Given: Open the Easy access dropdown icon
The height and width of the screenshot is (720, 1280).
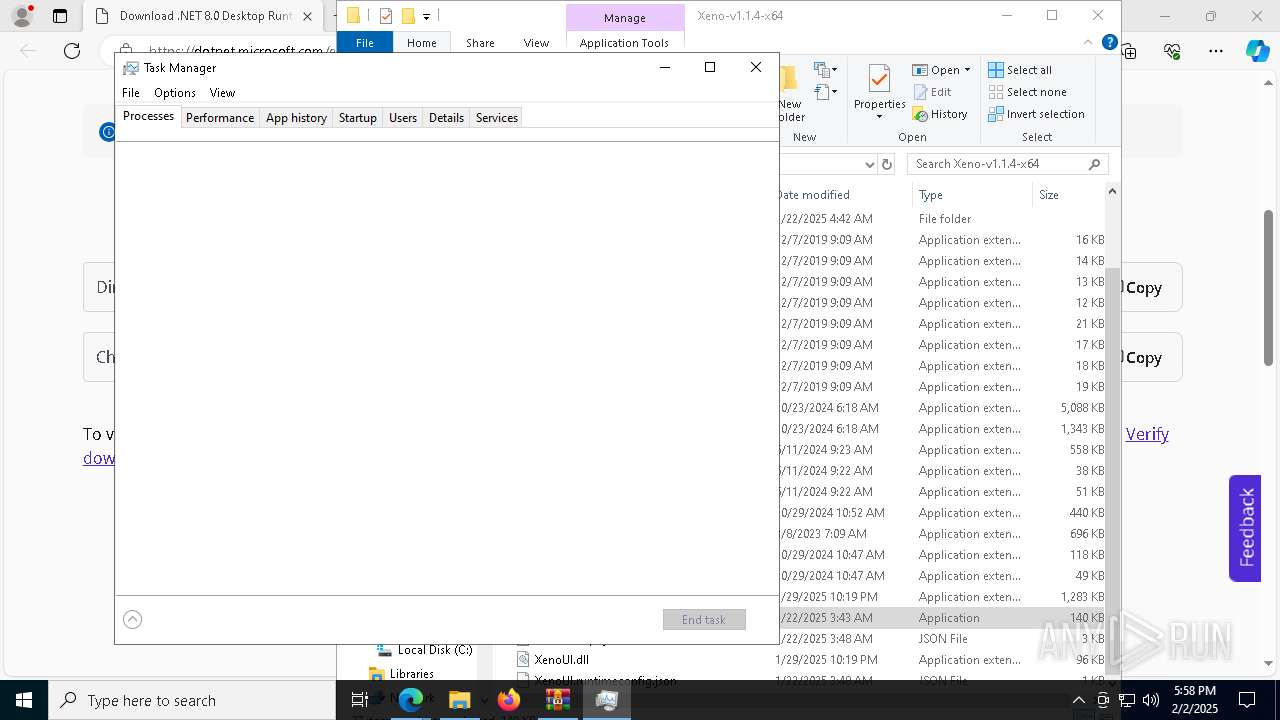Looking at the screenshot, I should (x=825, y=92).
